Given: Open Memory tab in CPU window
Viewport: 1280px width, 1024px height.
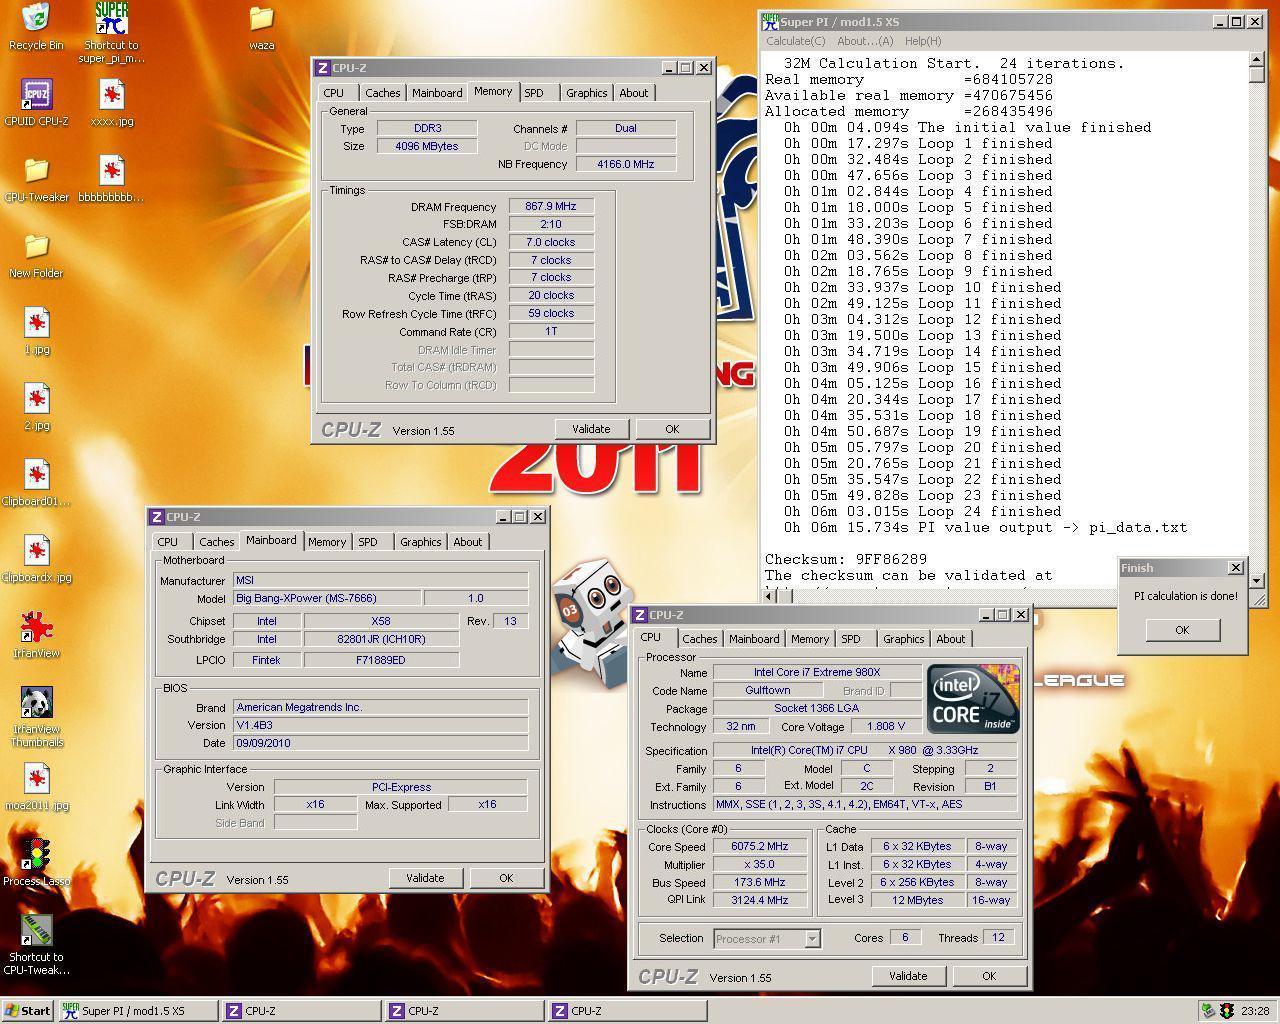Looking at the screenshot, I should (809, 639).
